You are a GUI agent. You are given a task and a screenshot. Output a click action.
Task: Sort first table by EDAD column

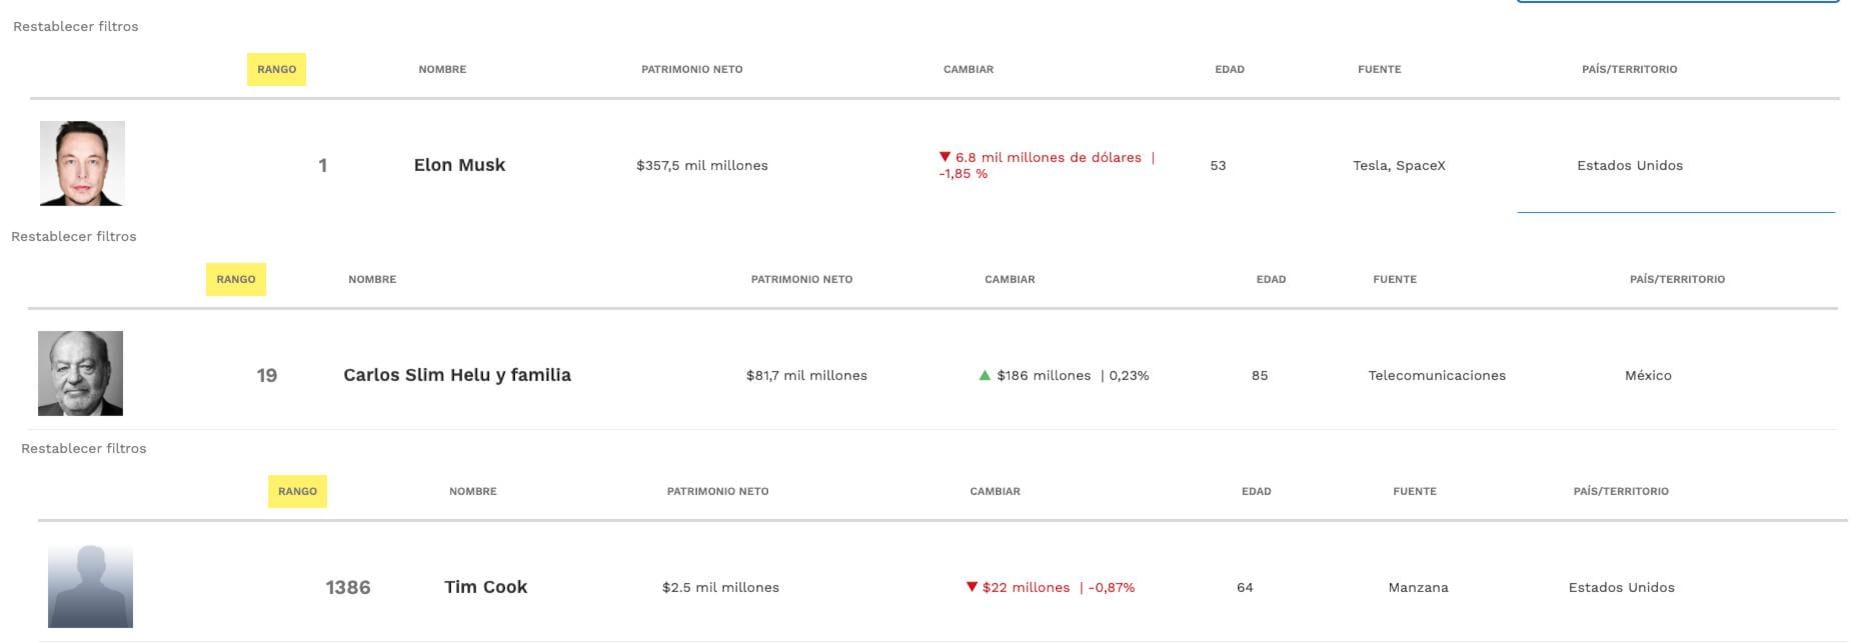[x=1230, y=69]
